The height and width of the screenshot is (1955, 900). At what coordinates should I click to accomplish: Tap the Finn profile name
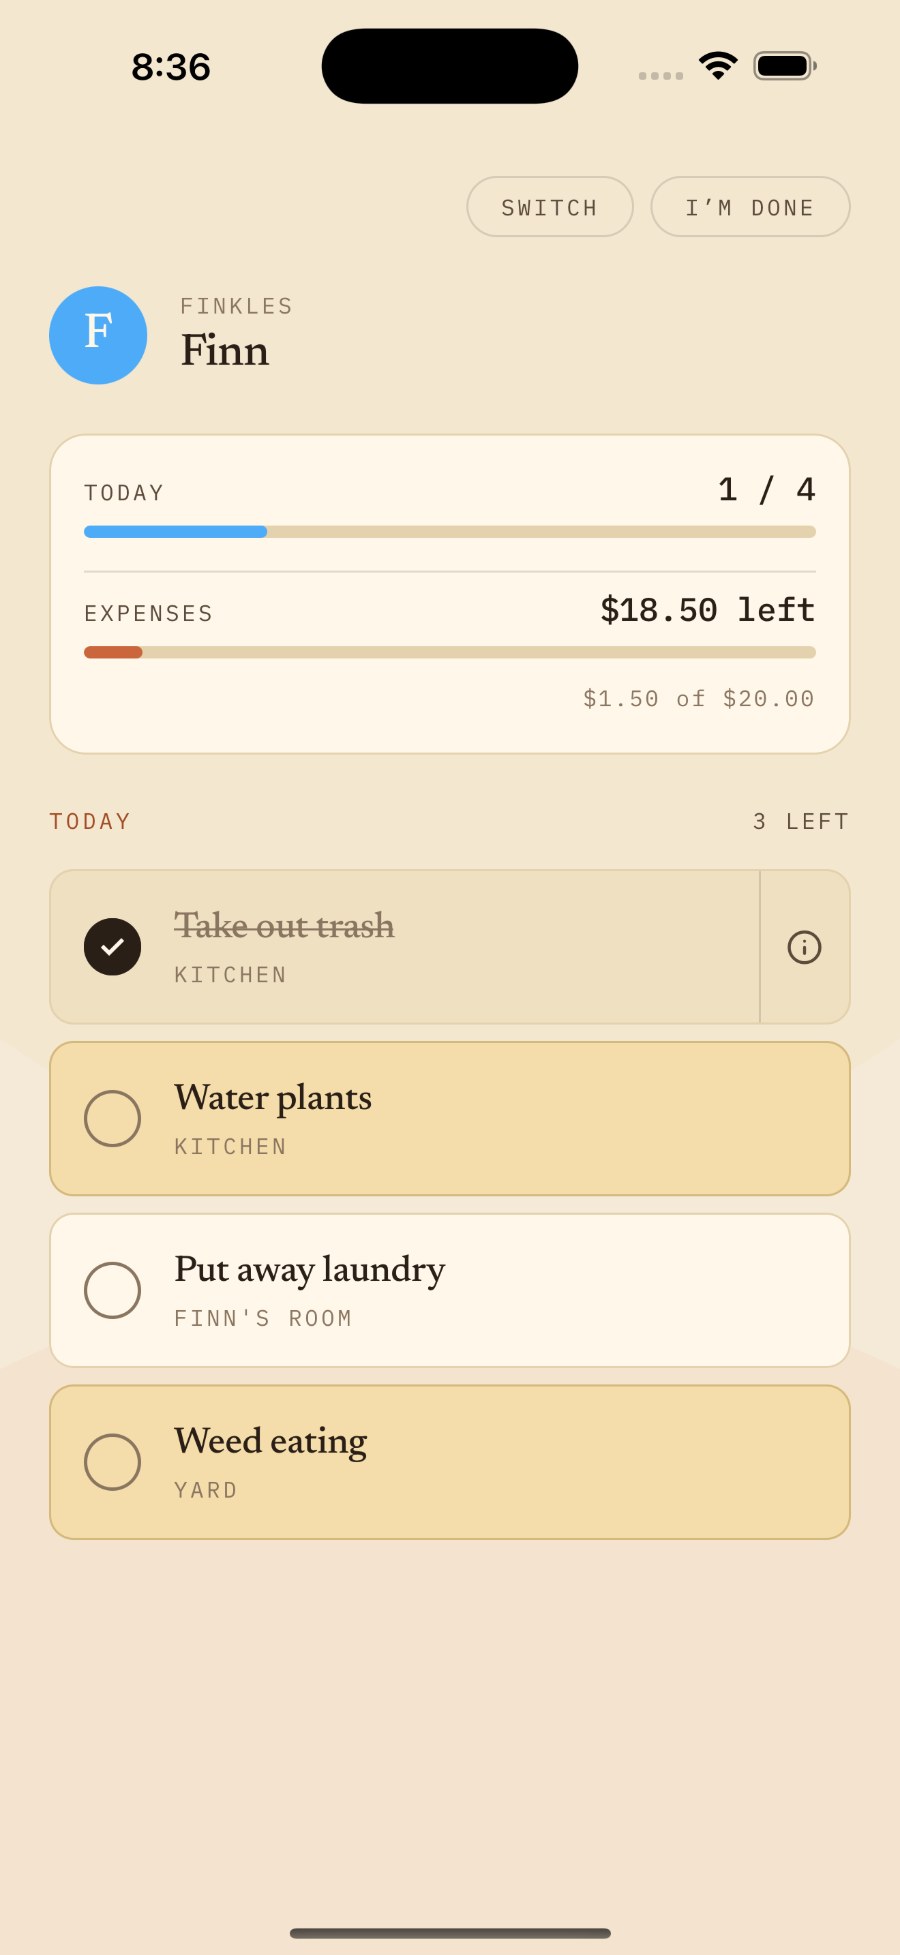tap(225, 351)
